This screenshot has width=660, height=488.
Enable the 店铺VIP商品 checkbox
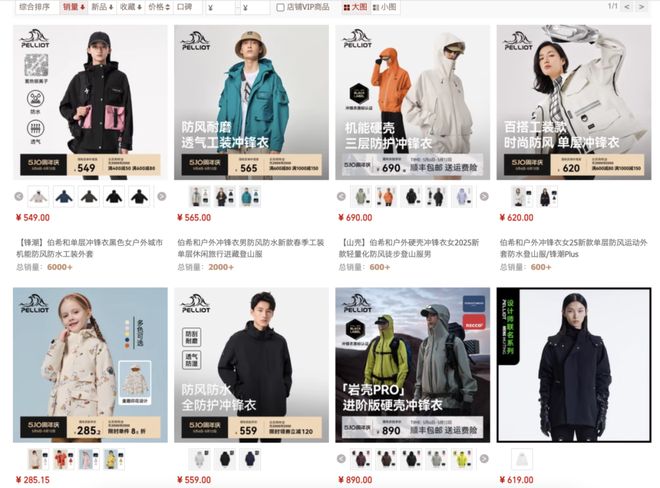point(280,8)
